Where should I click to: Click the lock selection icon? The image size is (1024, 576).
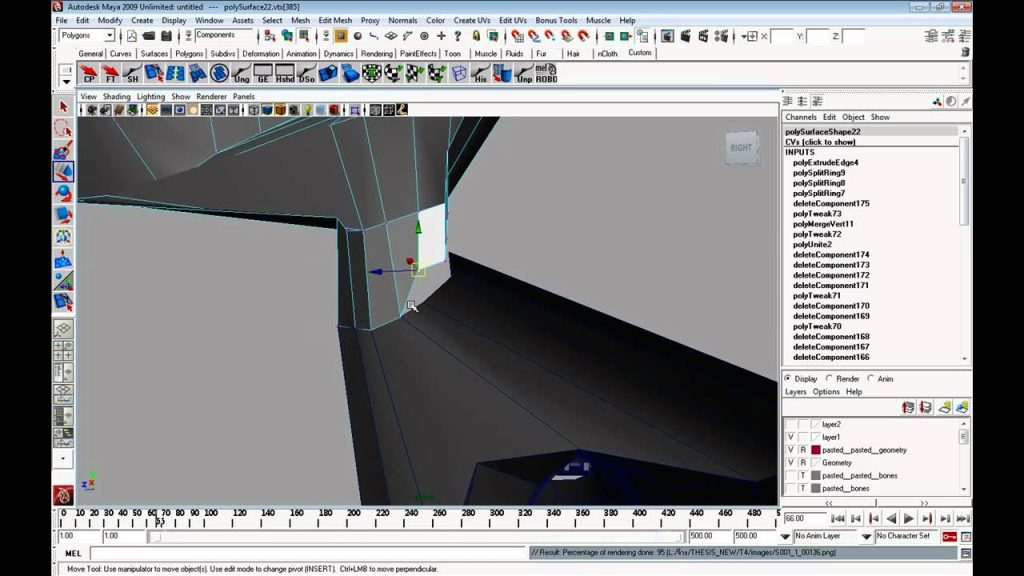click(x=476, y=36)
